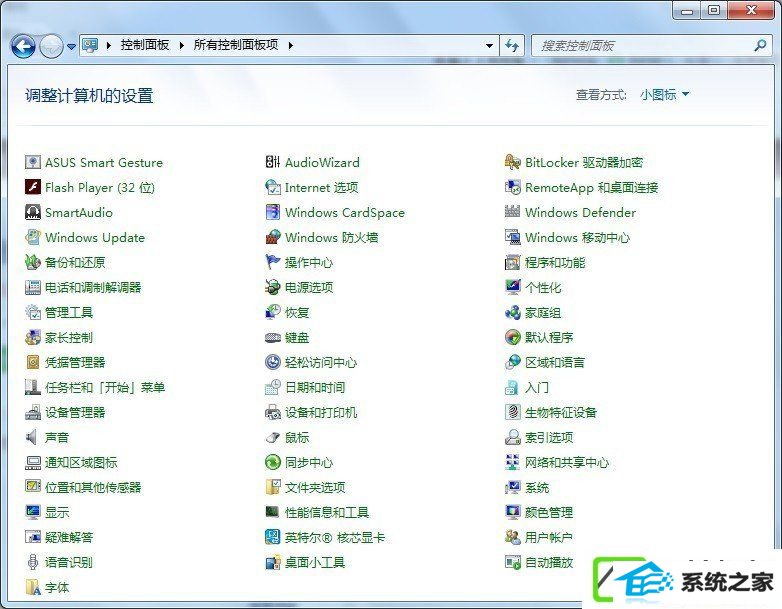Open the 程序和功能 icon

click(x=513, y=262)
